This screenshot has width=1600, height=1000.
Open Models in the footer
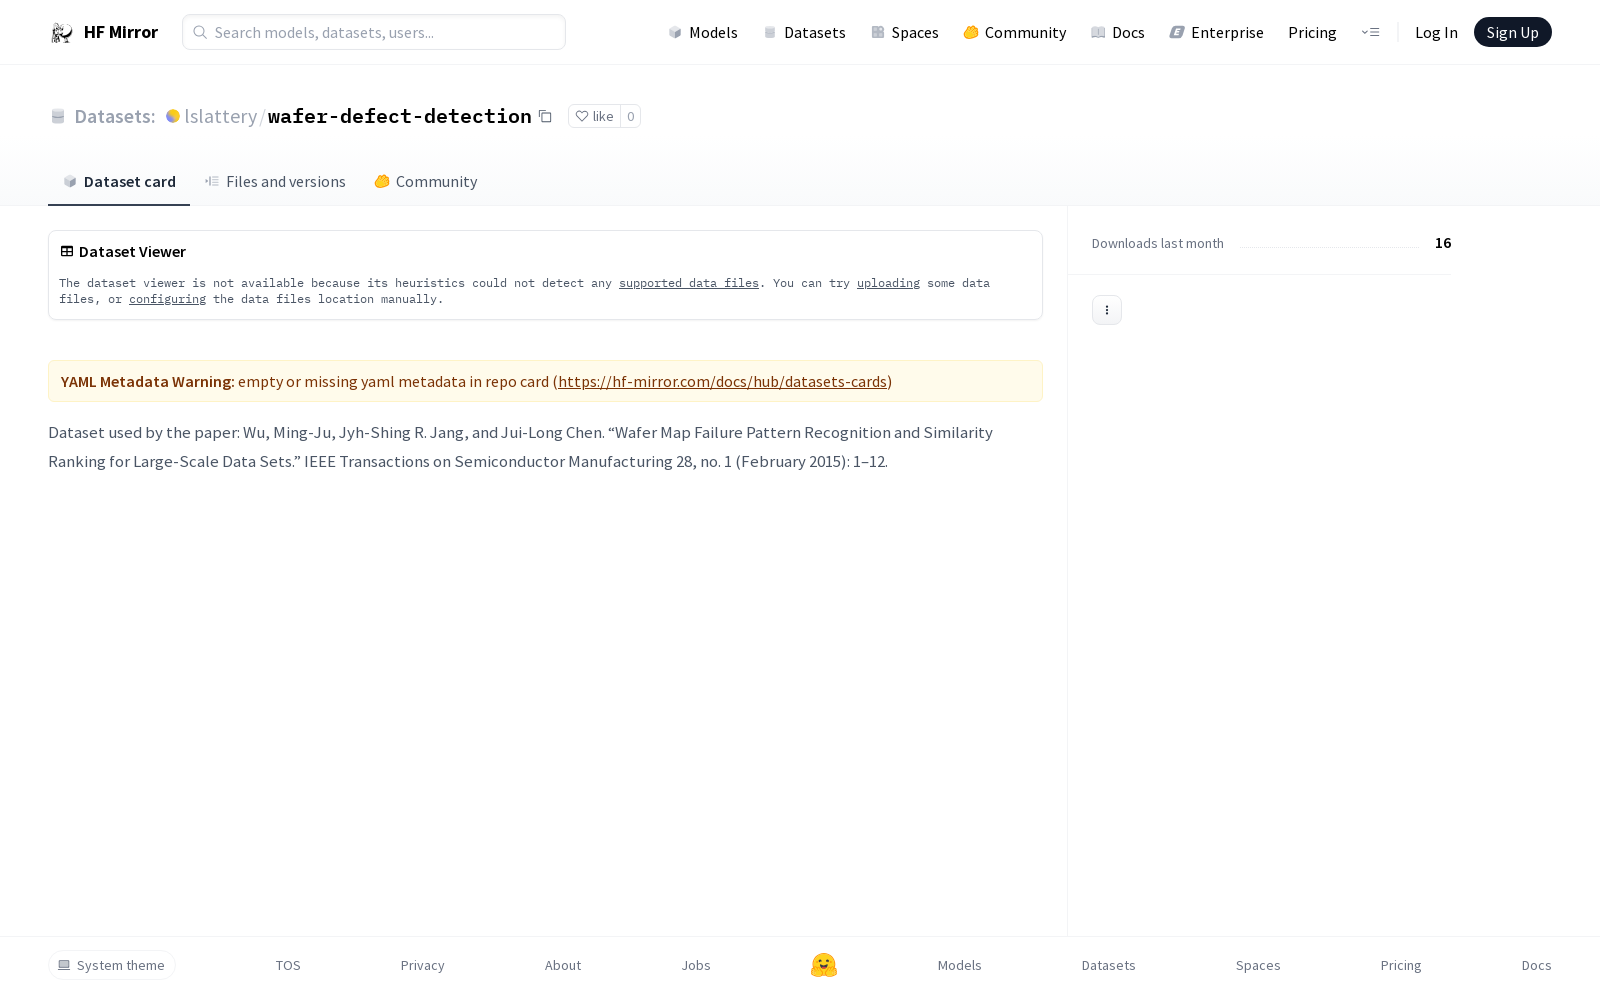tap(959, 965)
